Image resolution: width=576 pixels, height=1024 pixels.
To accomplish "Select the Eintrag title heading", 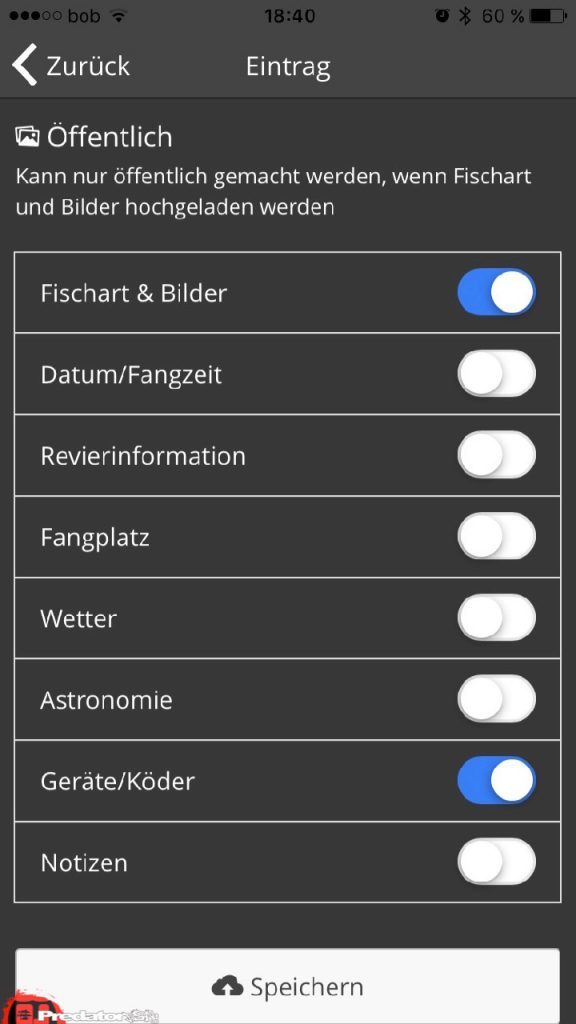I will [288, 66].
